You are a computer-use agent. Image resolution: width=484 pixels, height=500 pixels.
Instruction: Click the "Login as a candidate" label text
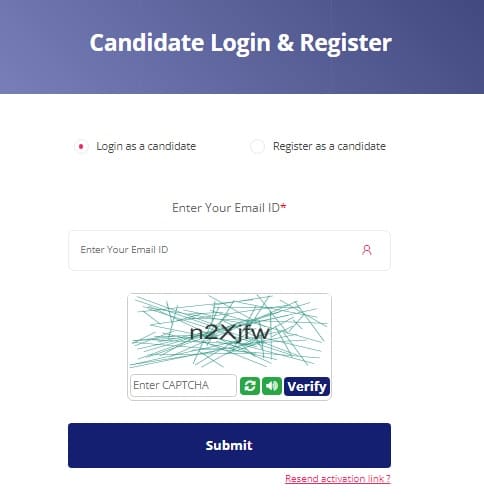pyautogui.click(x=146, y=146)
